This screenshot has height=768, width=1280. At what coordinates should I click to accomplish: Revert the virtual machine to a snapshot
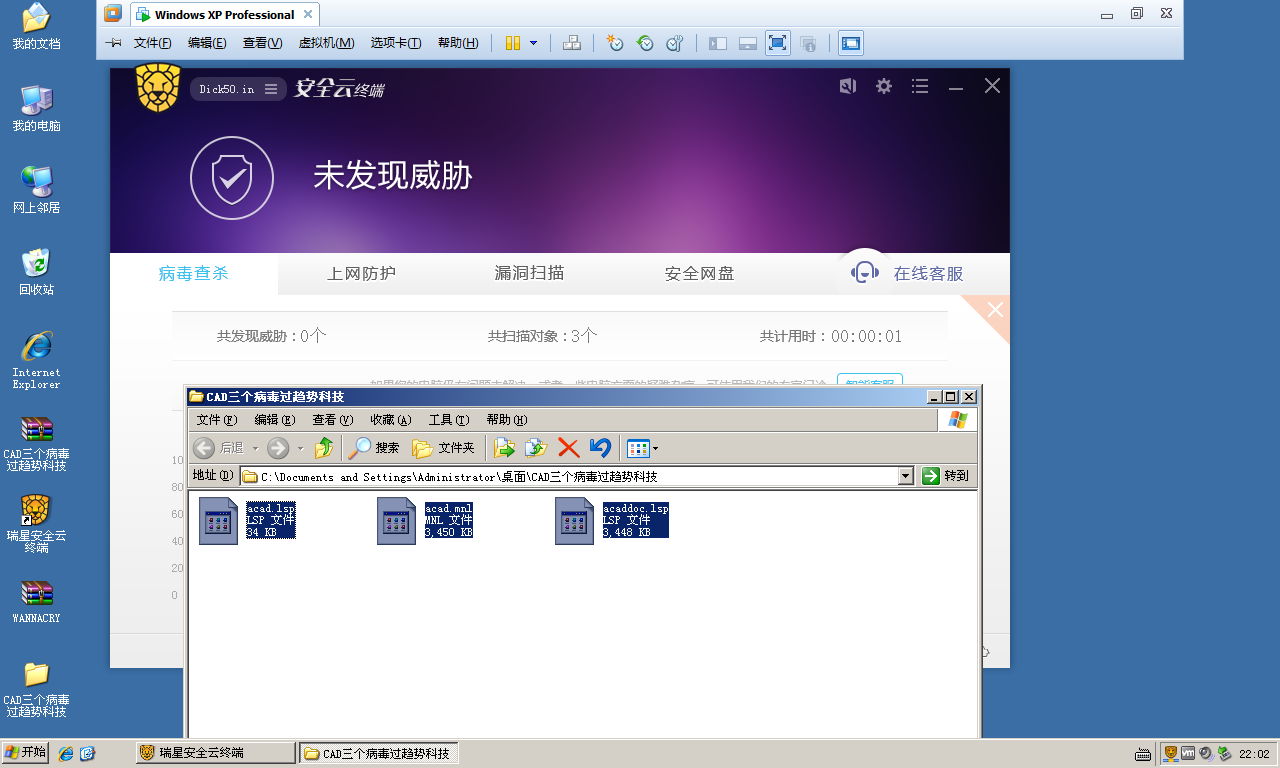point(645,43)
